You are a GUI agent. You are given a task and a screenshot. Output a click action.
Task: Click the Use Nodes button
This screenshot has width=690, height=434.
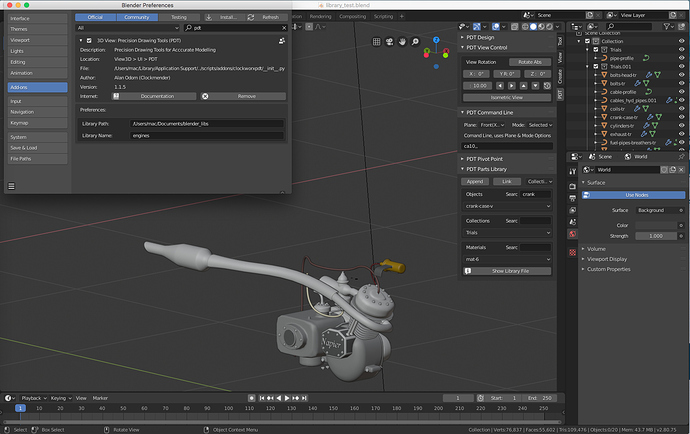[633, 195]
